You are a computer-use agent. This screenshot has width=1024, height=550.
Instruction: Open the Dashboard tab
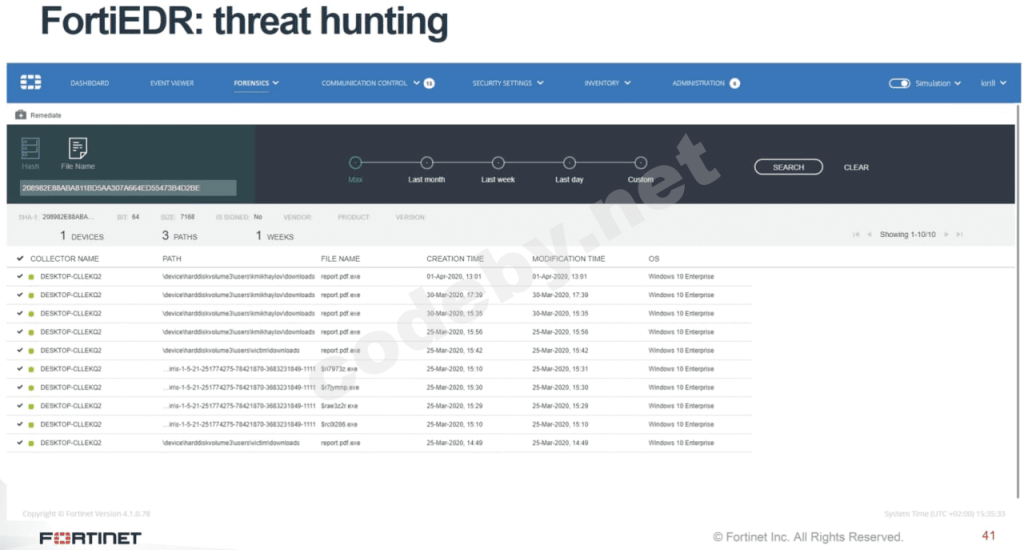tap(89, 83)
